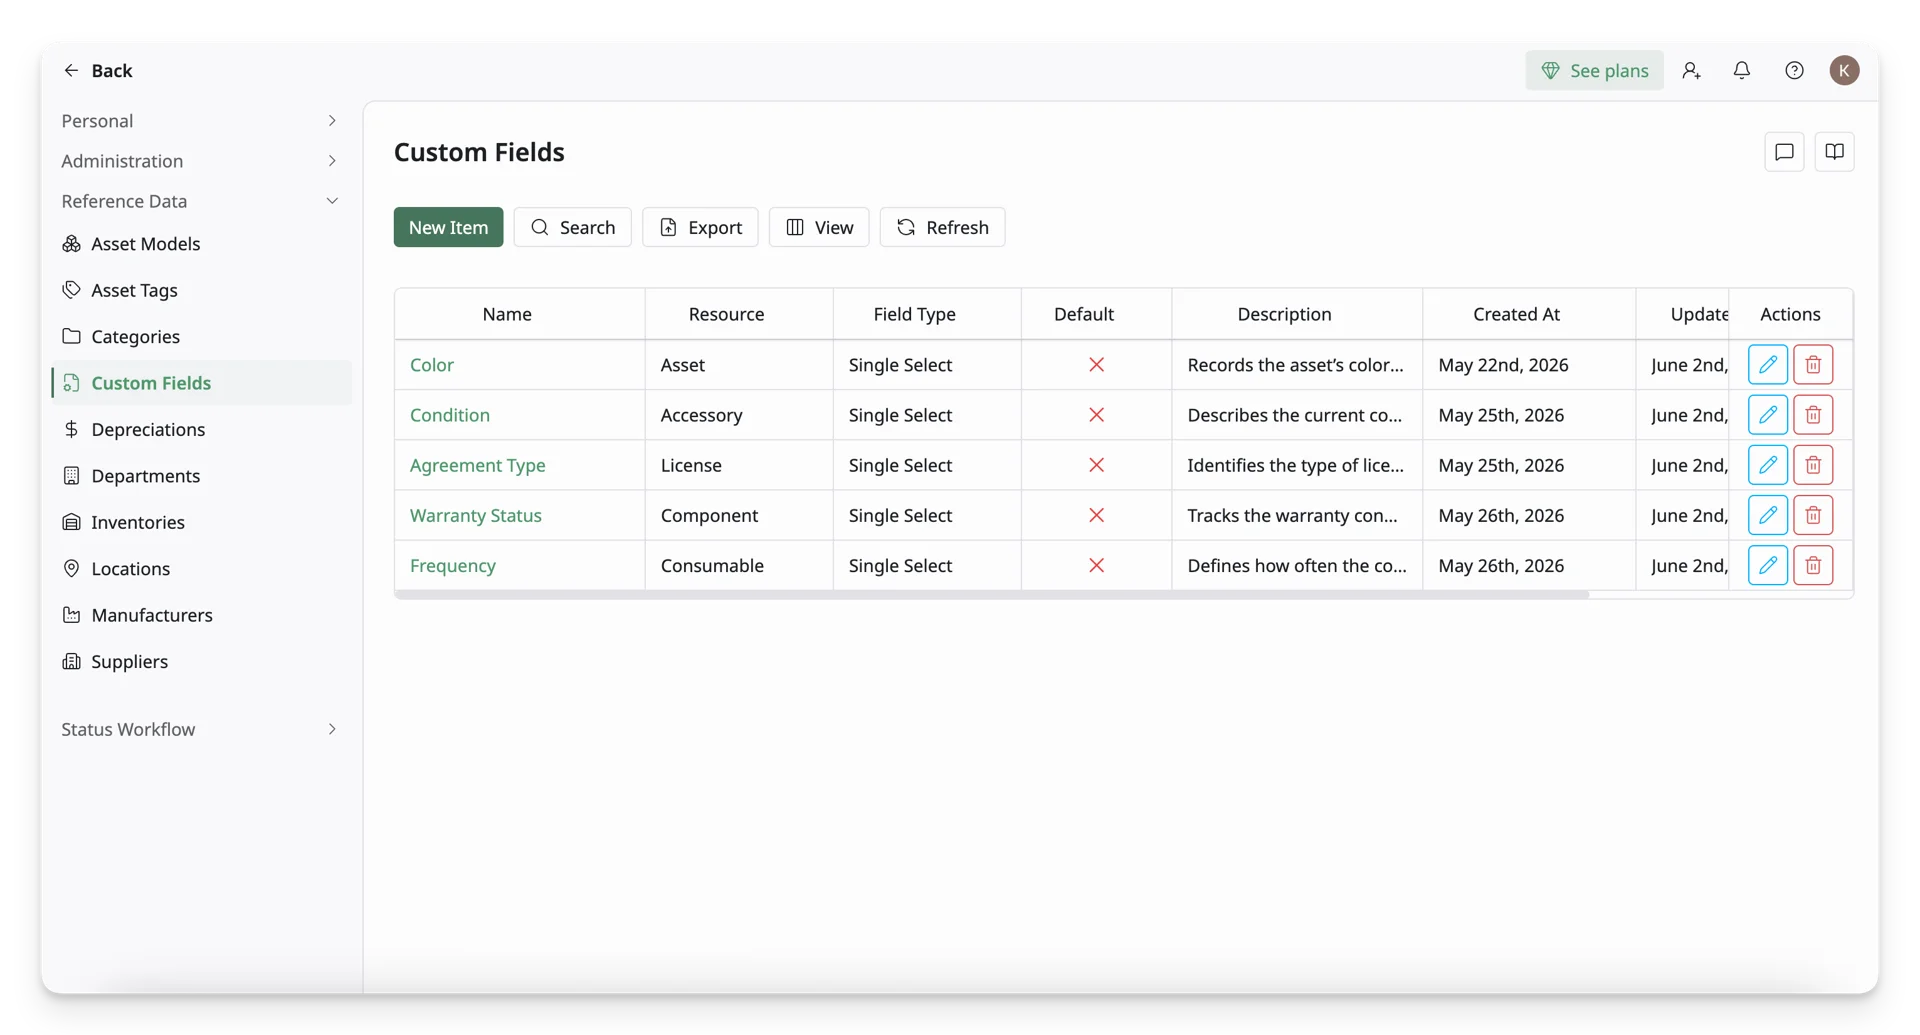The image size is (1920, 1035).
Task: Expand the Status Workflow section
Action: tap(200, 729)
